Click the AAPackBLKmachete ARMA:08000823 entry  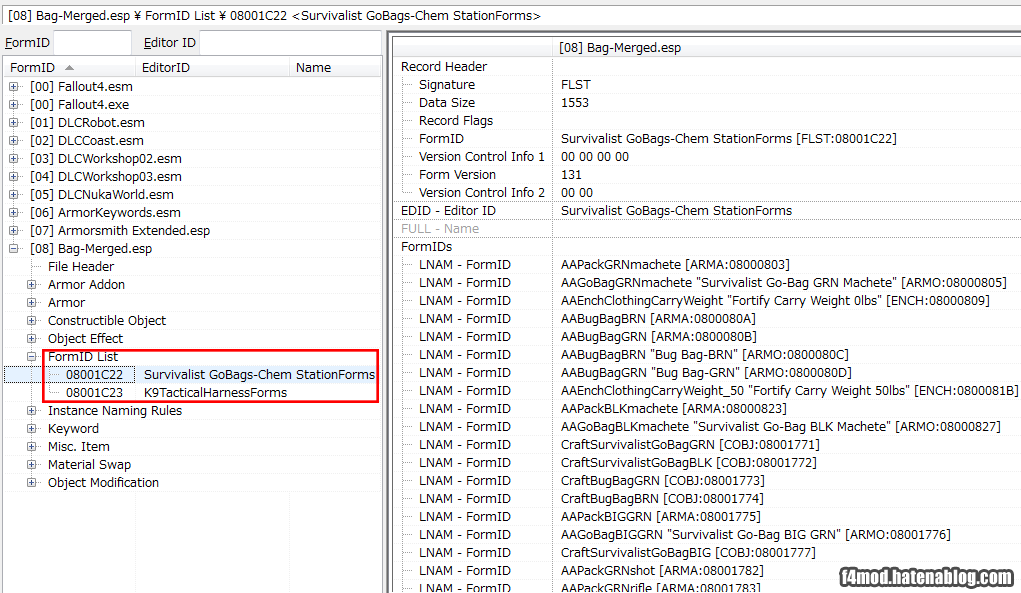(x=673, y=409)
